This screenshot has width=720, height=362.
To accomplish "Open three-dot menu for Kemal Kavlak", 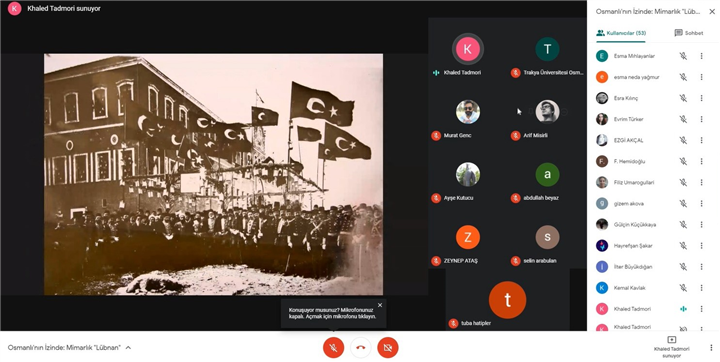I will click(701, 288).
